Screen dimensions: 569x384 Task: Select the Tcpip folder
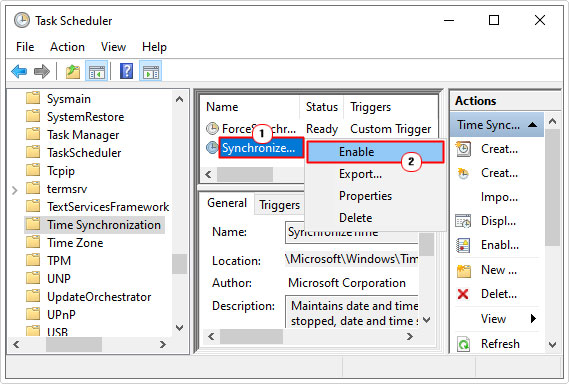pyautogui.click(x=61, y=171)
